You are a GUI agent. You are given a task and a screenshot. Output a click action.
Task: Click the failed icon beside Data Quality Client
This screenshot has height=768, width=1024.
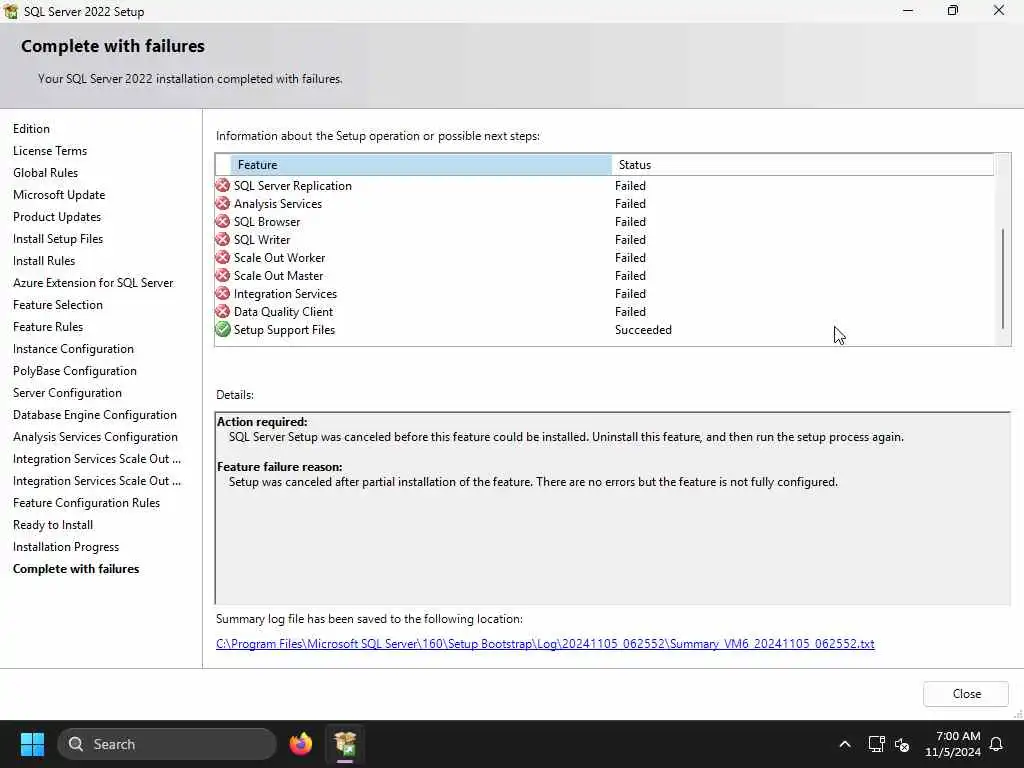(223, 312)
